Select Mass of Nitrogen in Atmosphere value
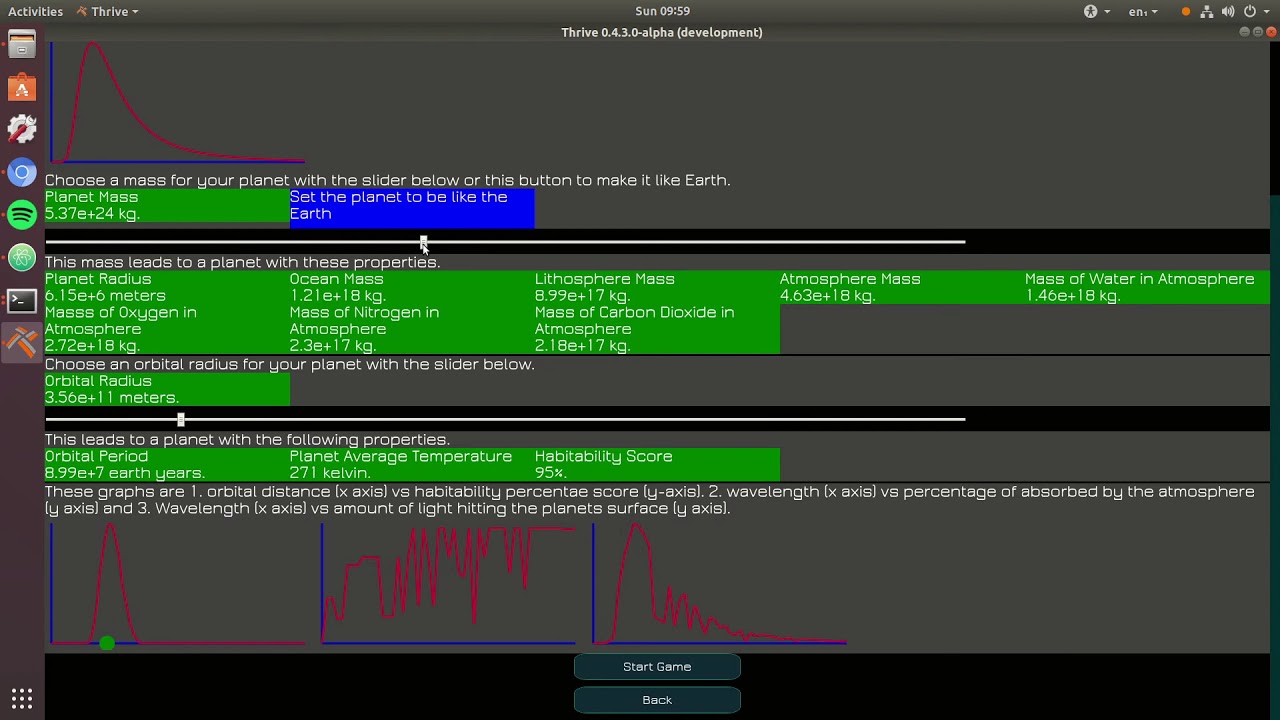Screen dimensions: 1280x720 click(x=412, y=329)
